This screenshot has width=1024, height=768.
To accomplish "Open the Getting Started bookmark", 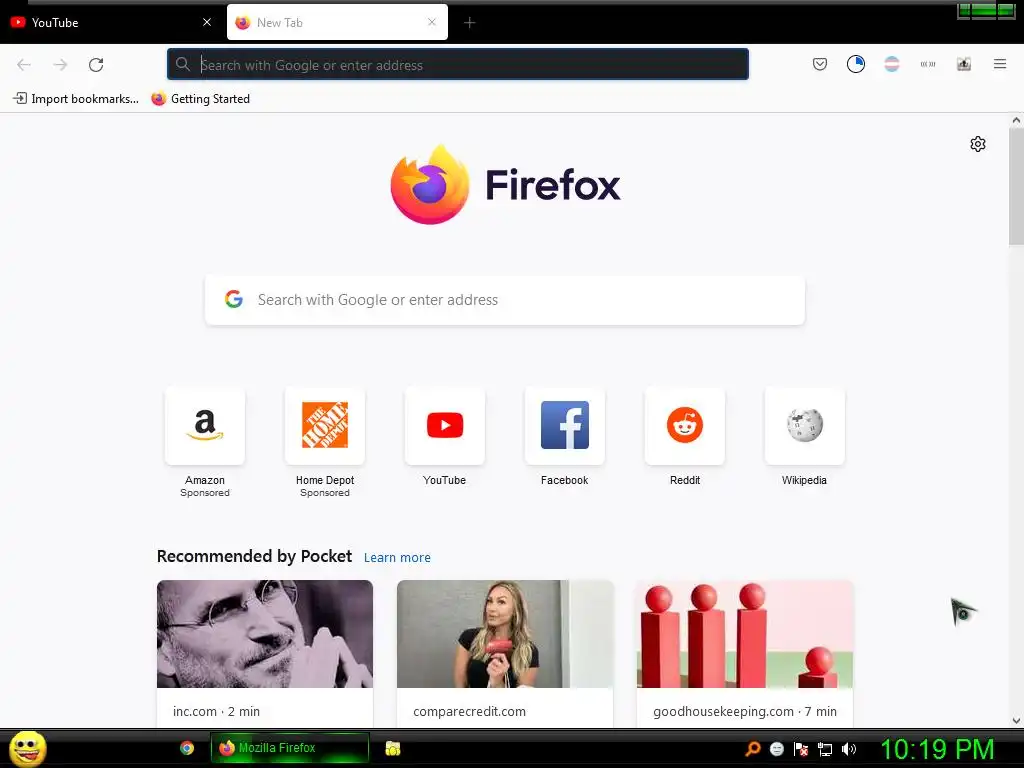I will 200,99.
